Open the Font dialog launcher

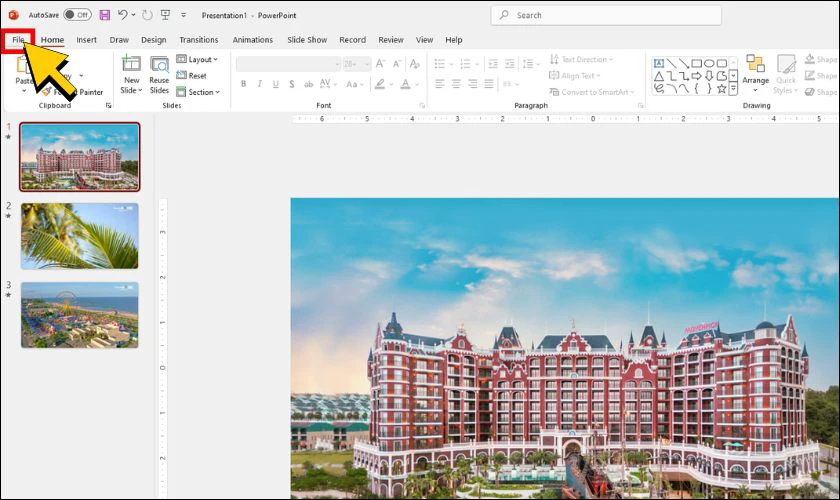(422, 106)
